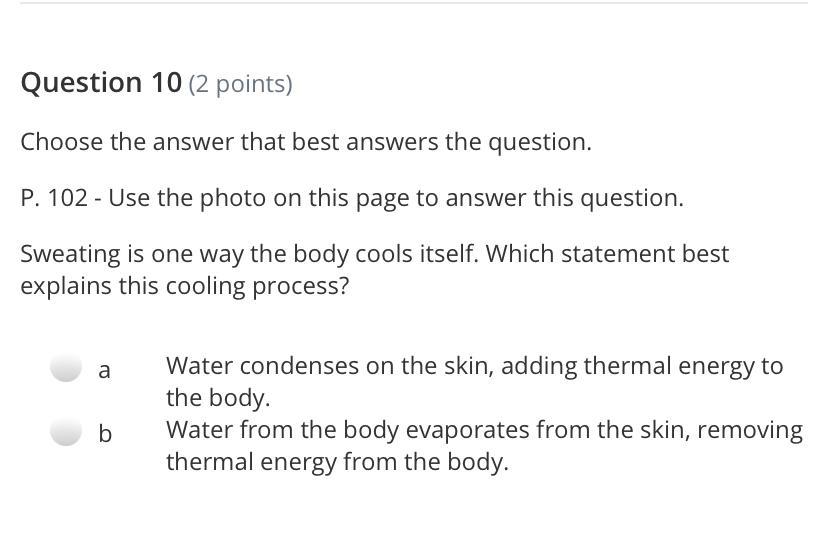
Task: Click the horizontal divider line above the question
Action: click(x=414, y=3)
